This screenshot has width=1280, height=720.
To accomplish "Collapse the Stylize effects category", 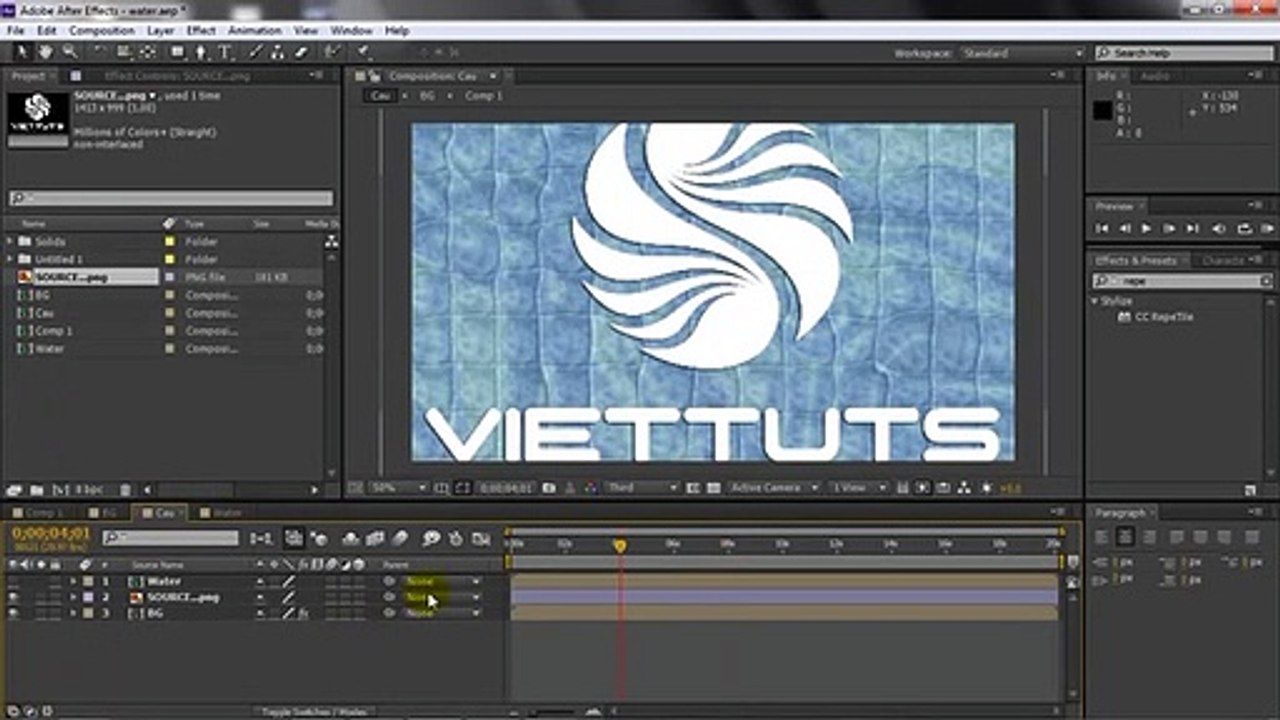I will (x=1094, y=300).
